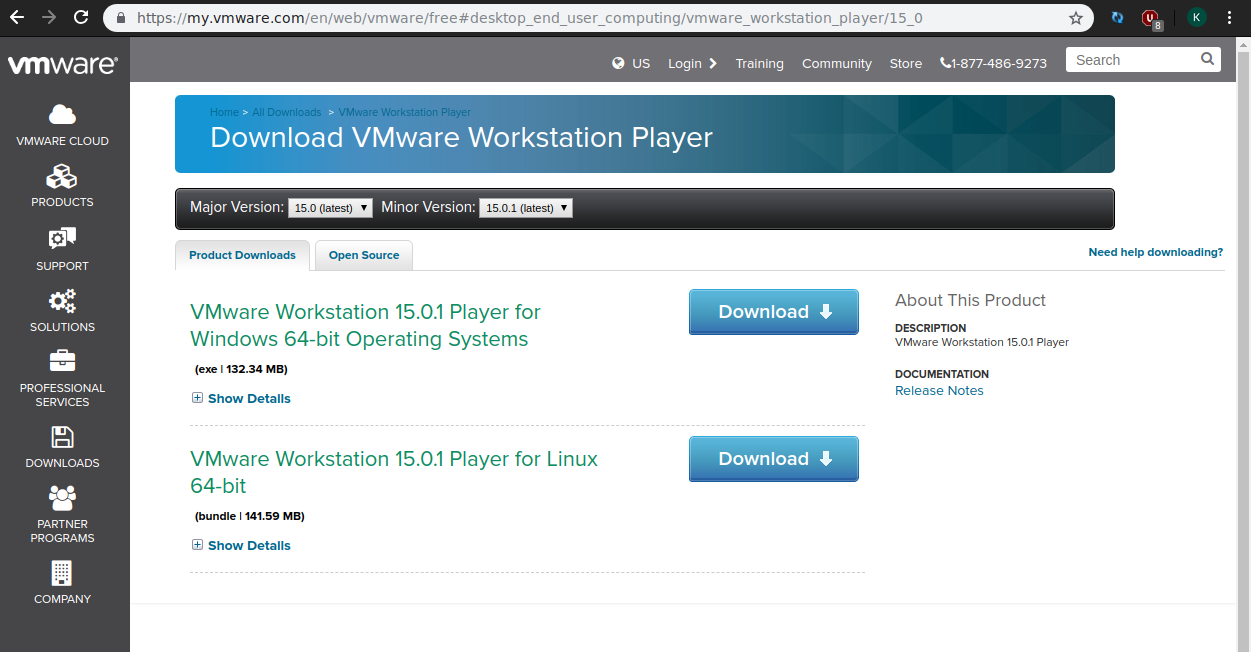The height and width of the screenshot is (652, 1251).
Task: Open Release Notes link
Action: point(939,391)
